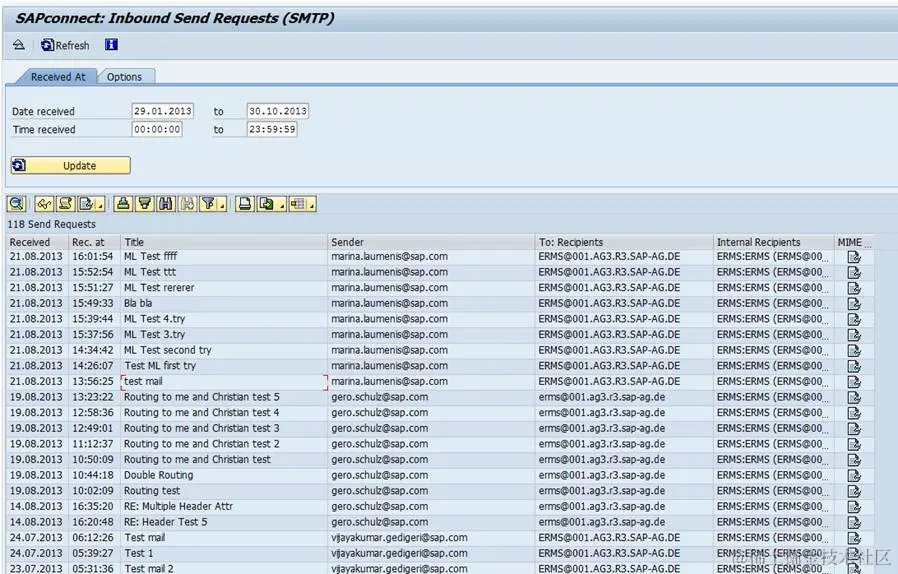Viewport: 898px width, 574px height.
Task: Open MIME icon for Christian test 5 row
Action: 854,397
